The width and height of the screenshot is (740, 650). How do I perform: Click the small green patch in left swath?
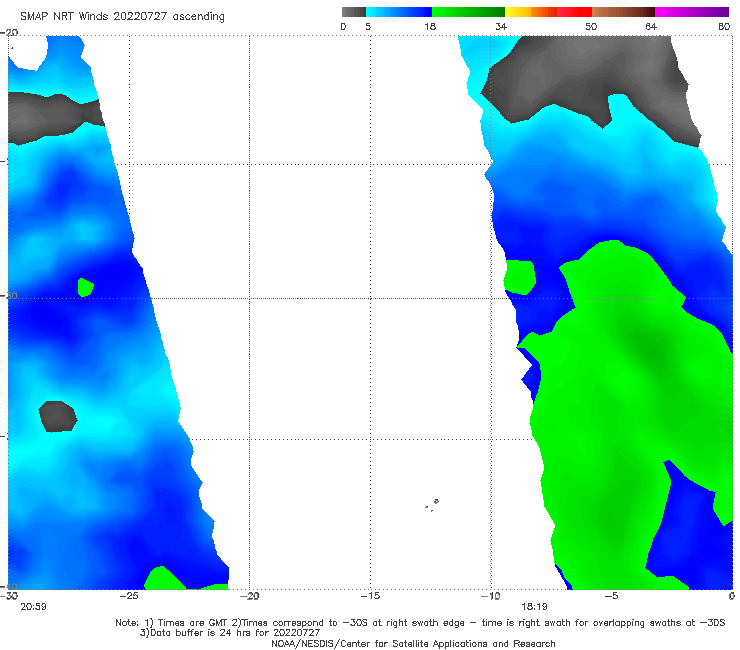85,287
